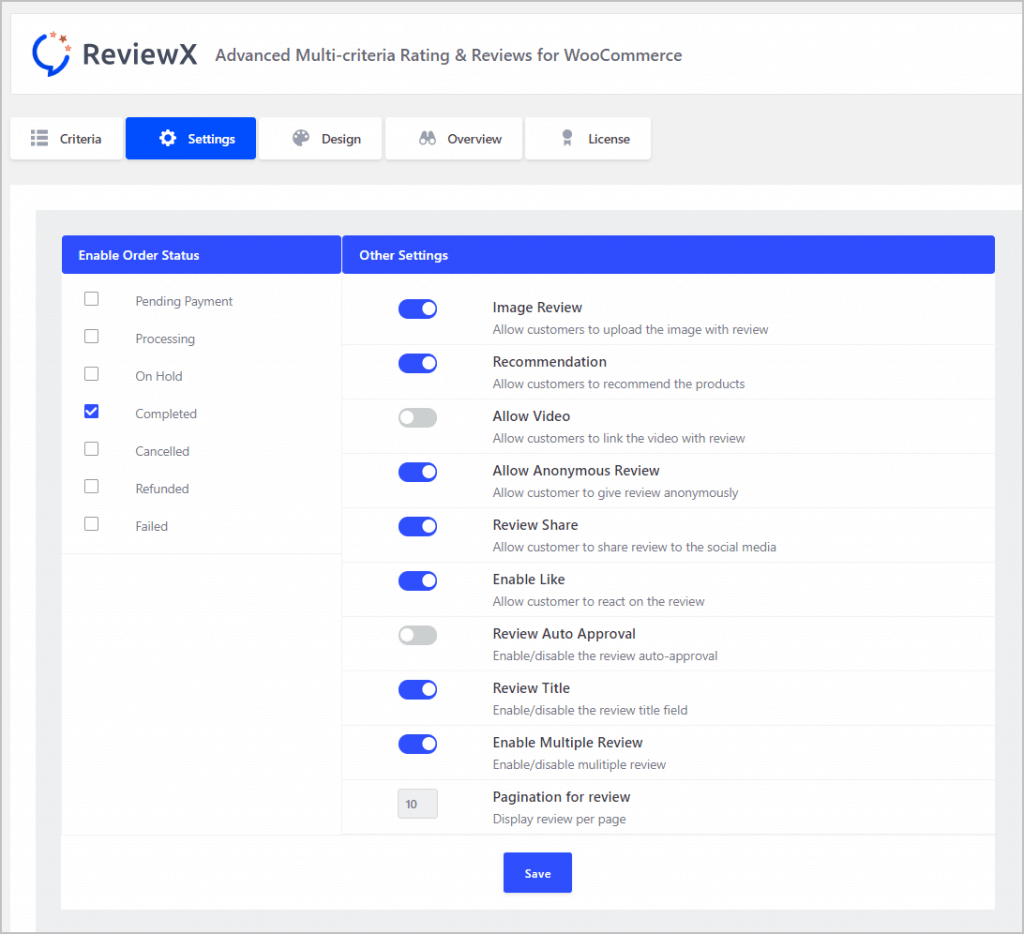This screenshot has height=934, width=1024.
Task: Disable the Enable Multiple Review toggle
Action: click(x=417, y=744)
